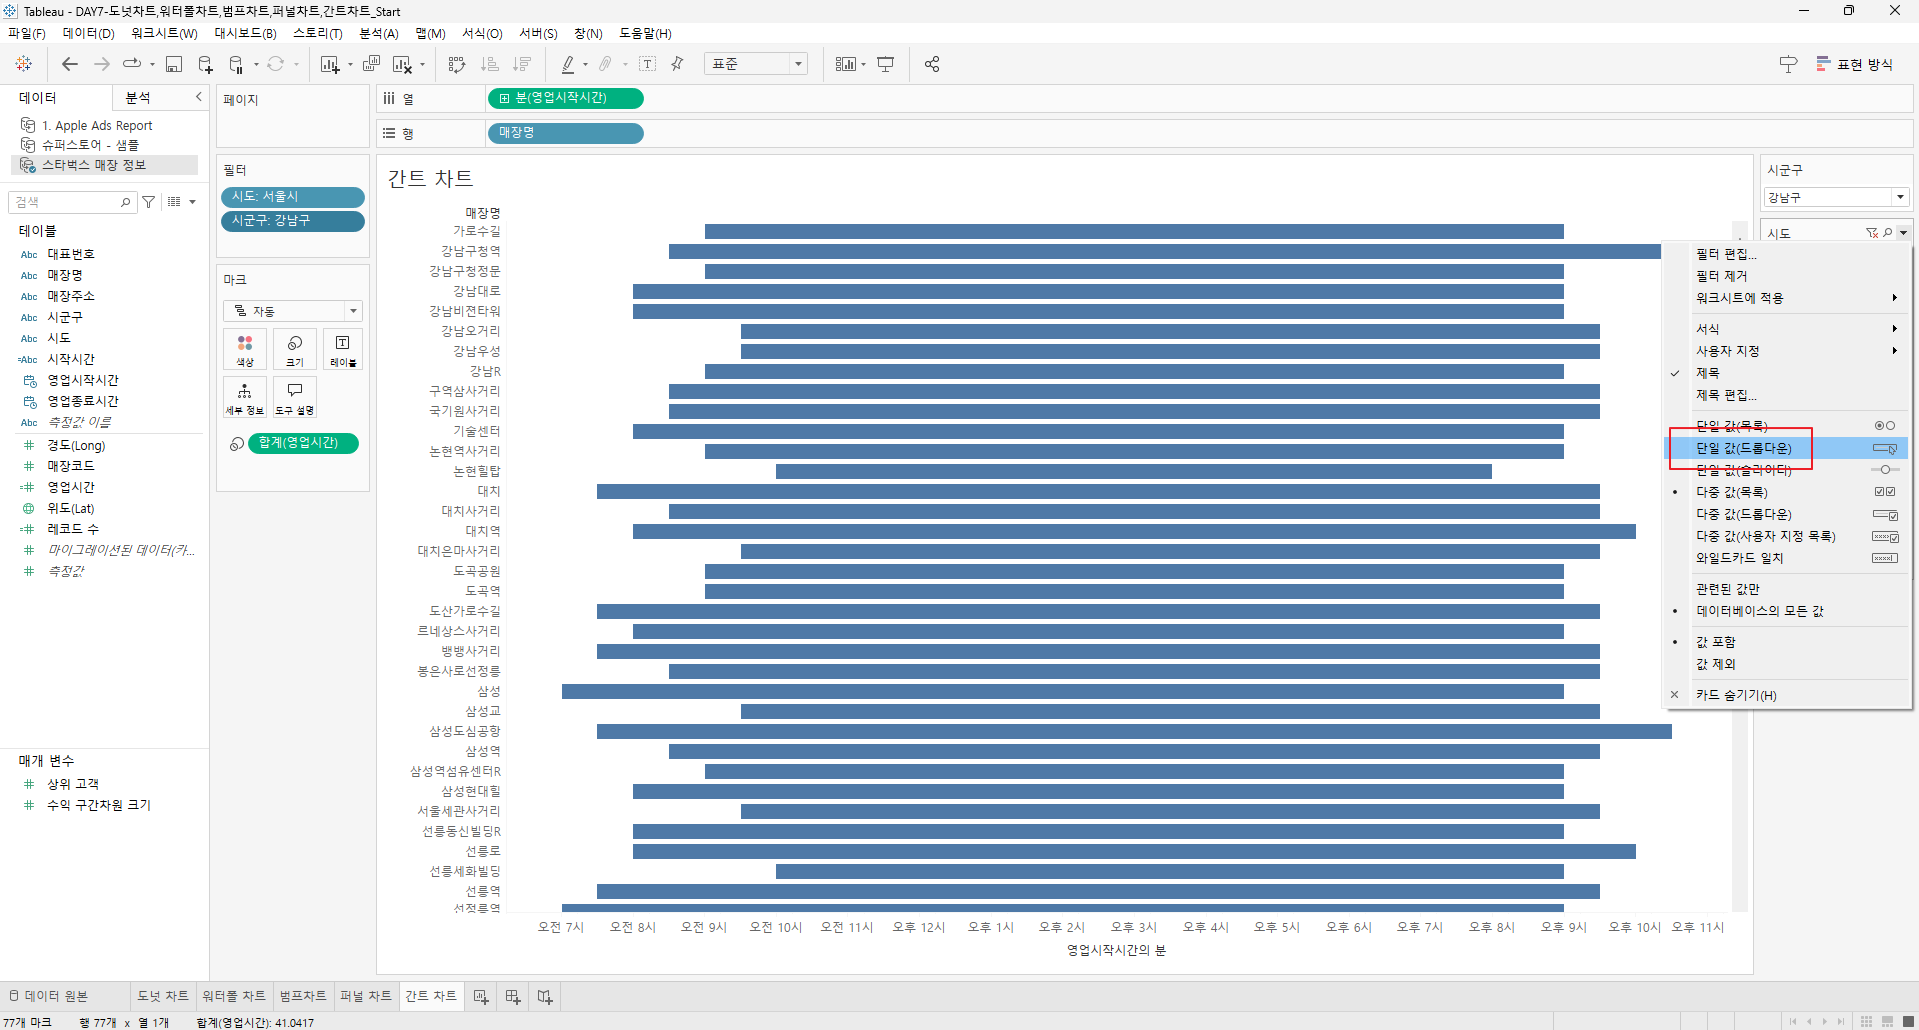Viewport: 1919px width, 1030px height.
Task: Select 단일 값(드롭다운) filter mode
Action: coord(1787,448)
